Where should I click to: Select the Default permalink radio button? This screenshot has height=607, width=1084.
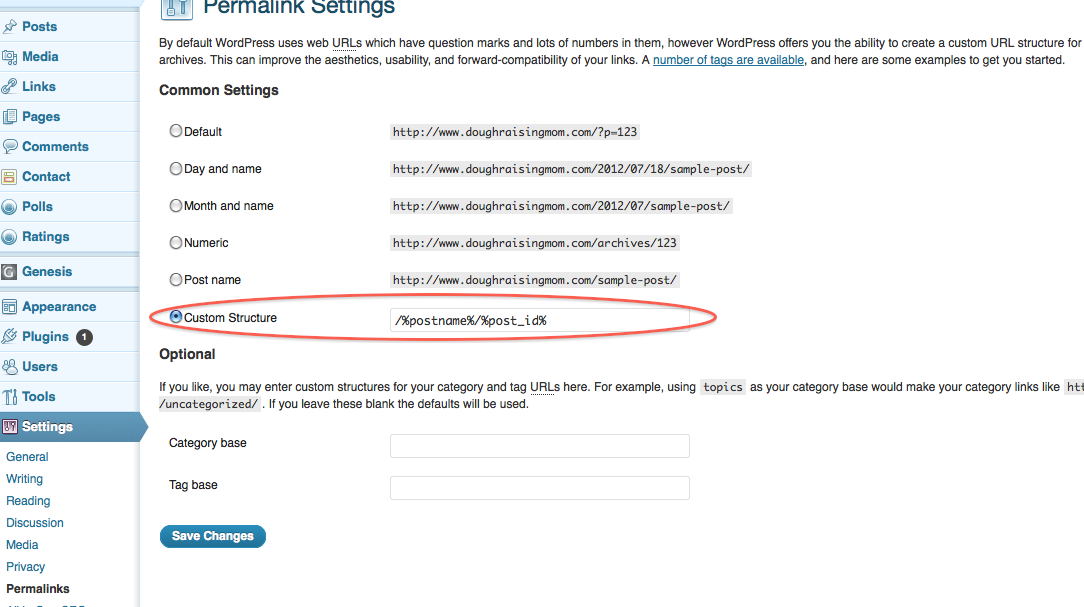click(176, 131)
